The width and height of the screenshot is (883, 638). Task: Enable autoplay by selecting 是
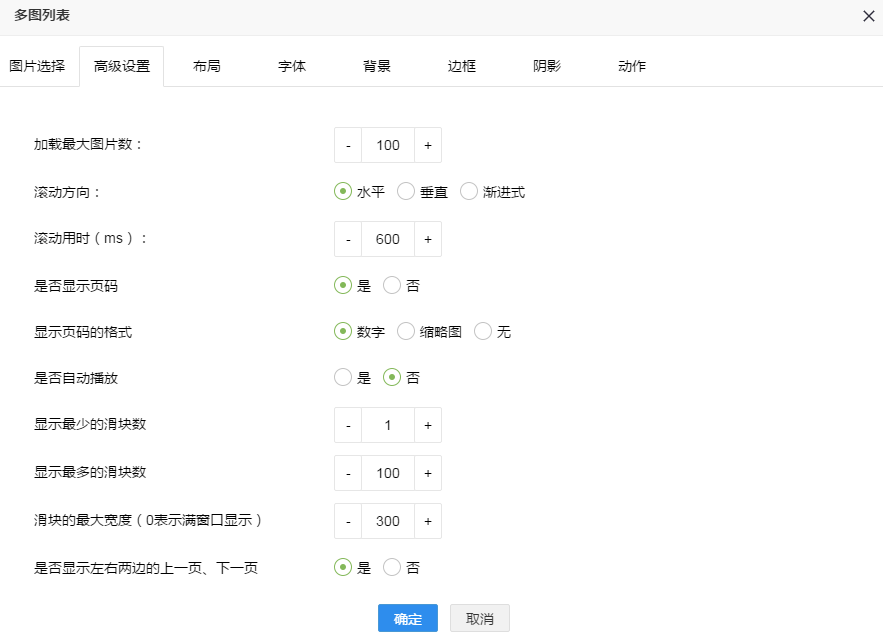343,378
